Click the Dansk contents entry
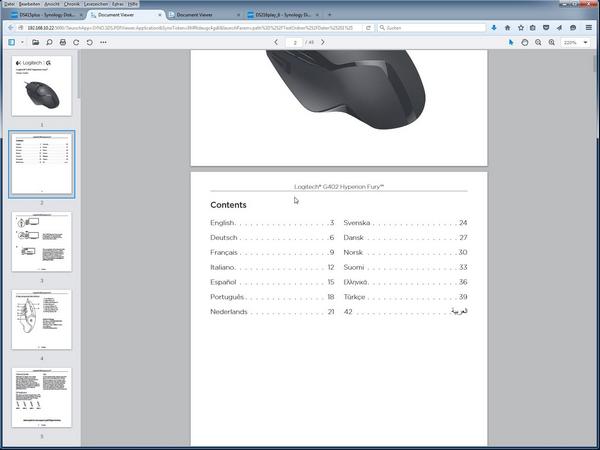The width and height of the screenshot is (600, 450). click(x=405, y=238)
